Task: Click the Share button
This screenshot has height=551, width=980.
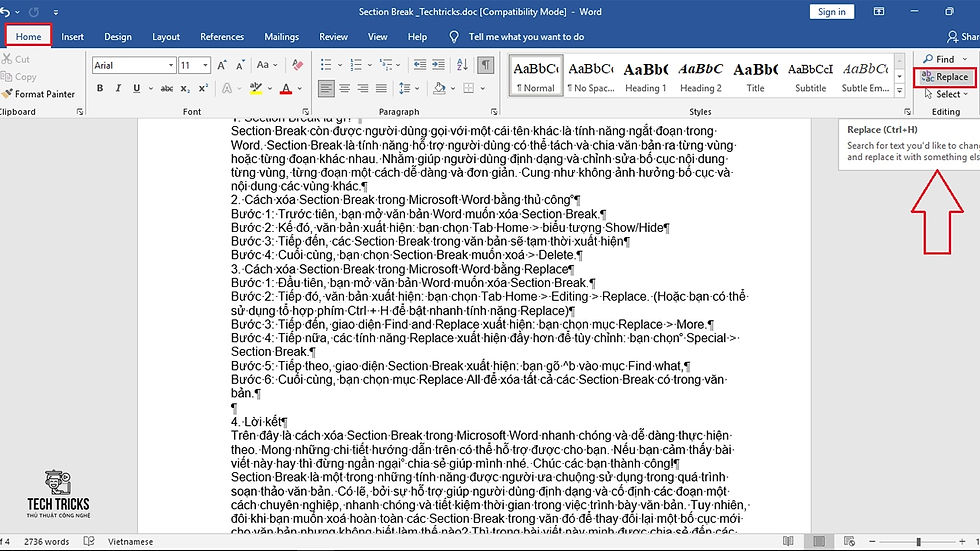Action: (x=962, y=37)
